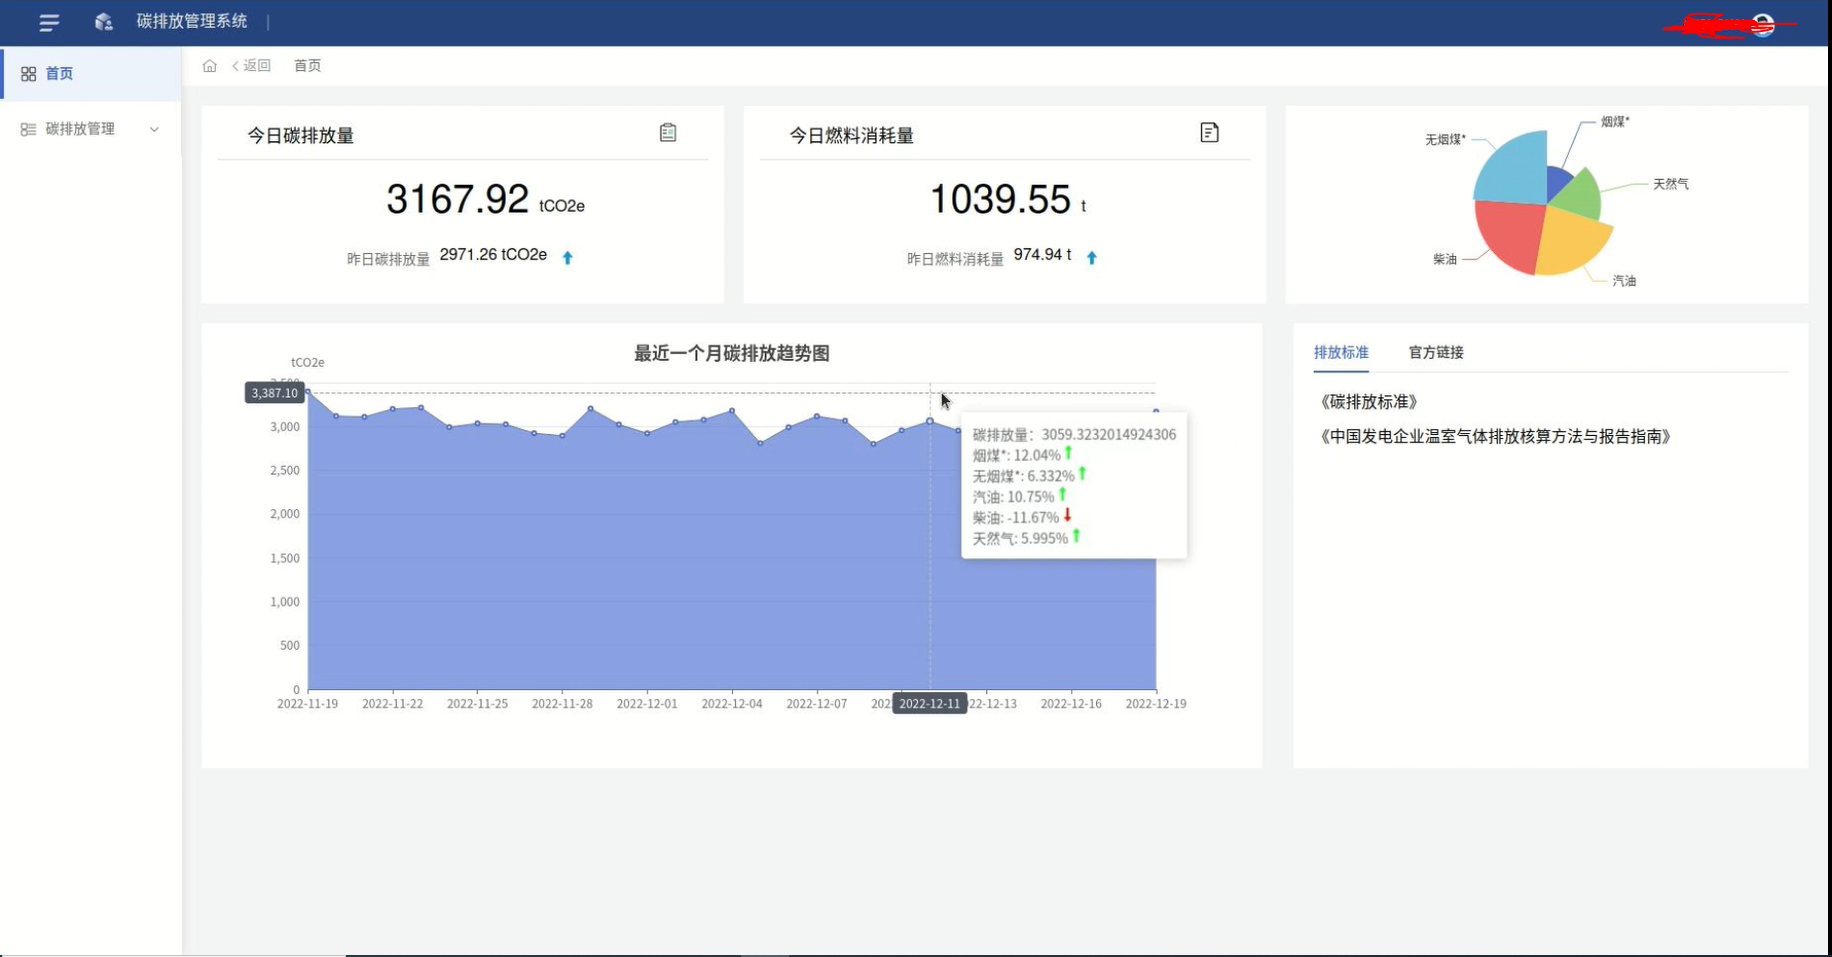Viewport: 1832px width, 957px height.
Task: Click the 首页 sidebar grid icon
Action: point(28,74)
